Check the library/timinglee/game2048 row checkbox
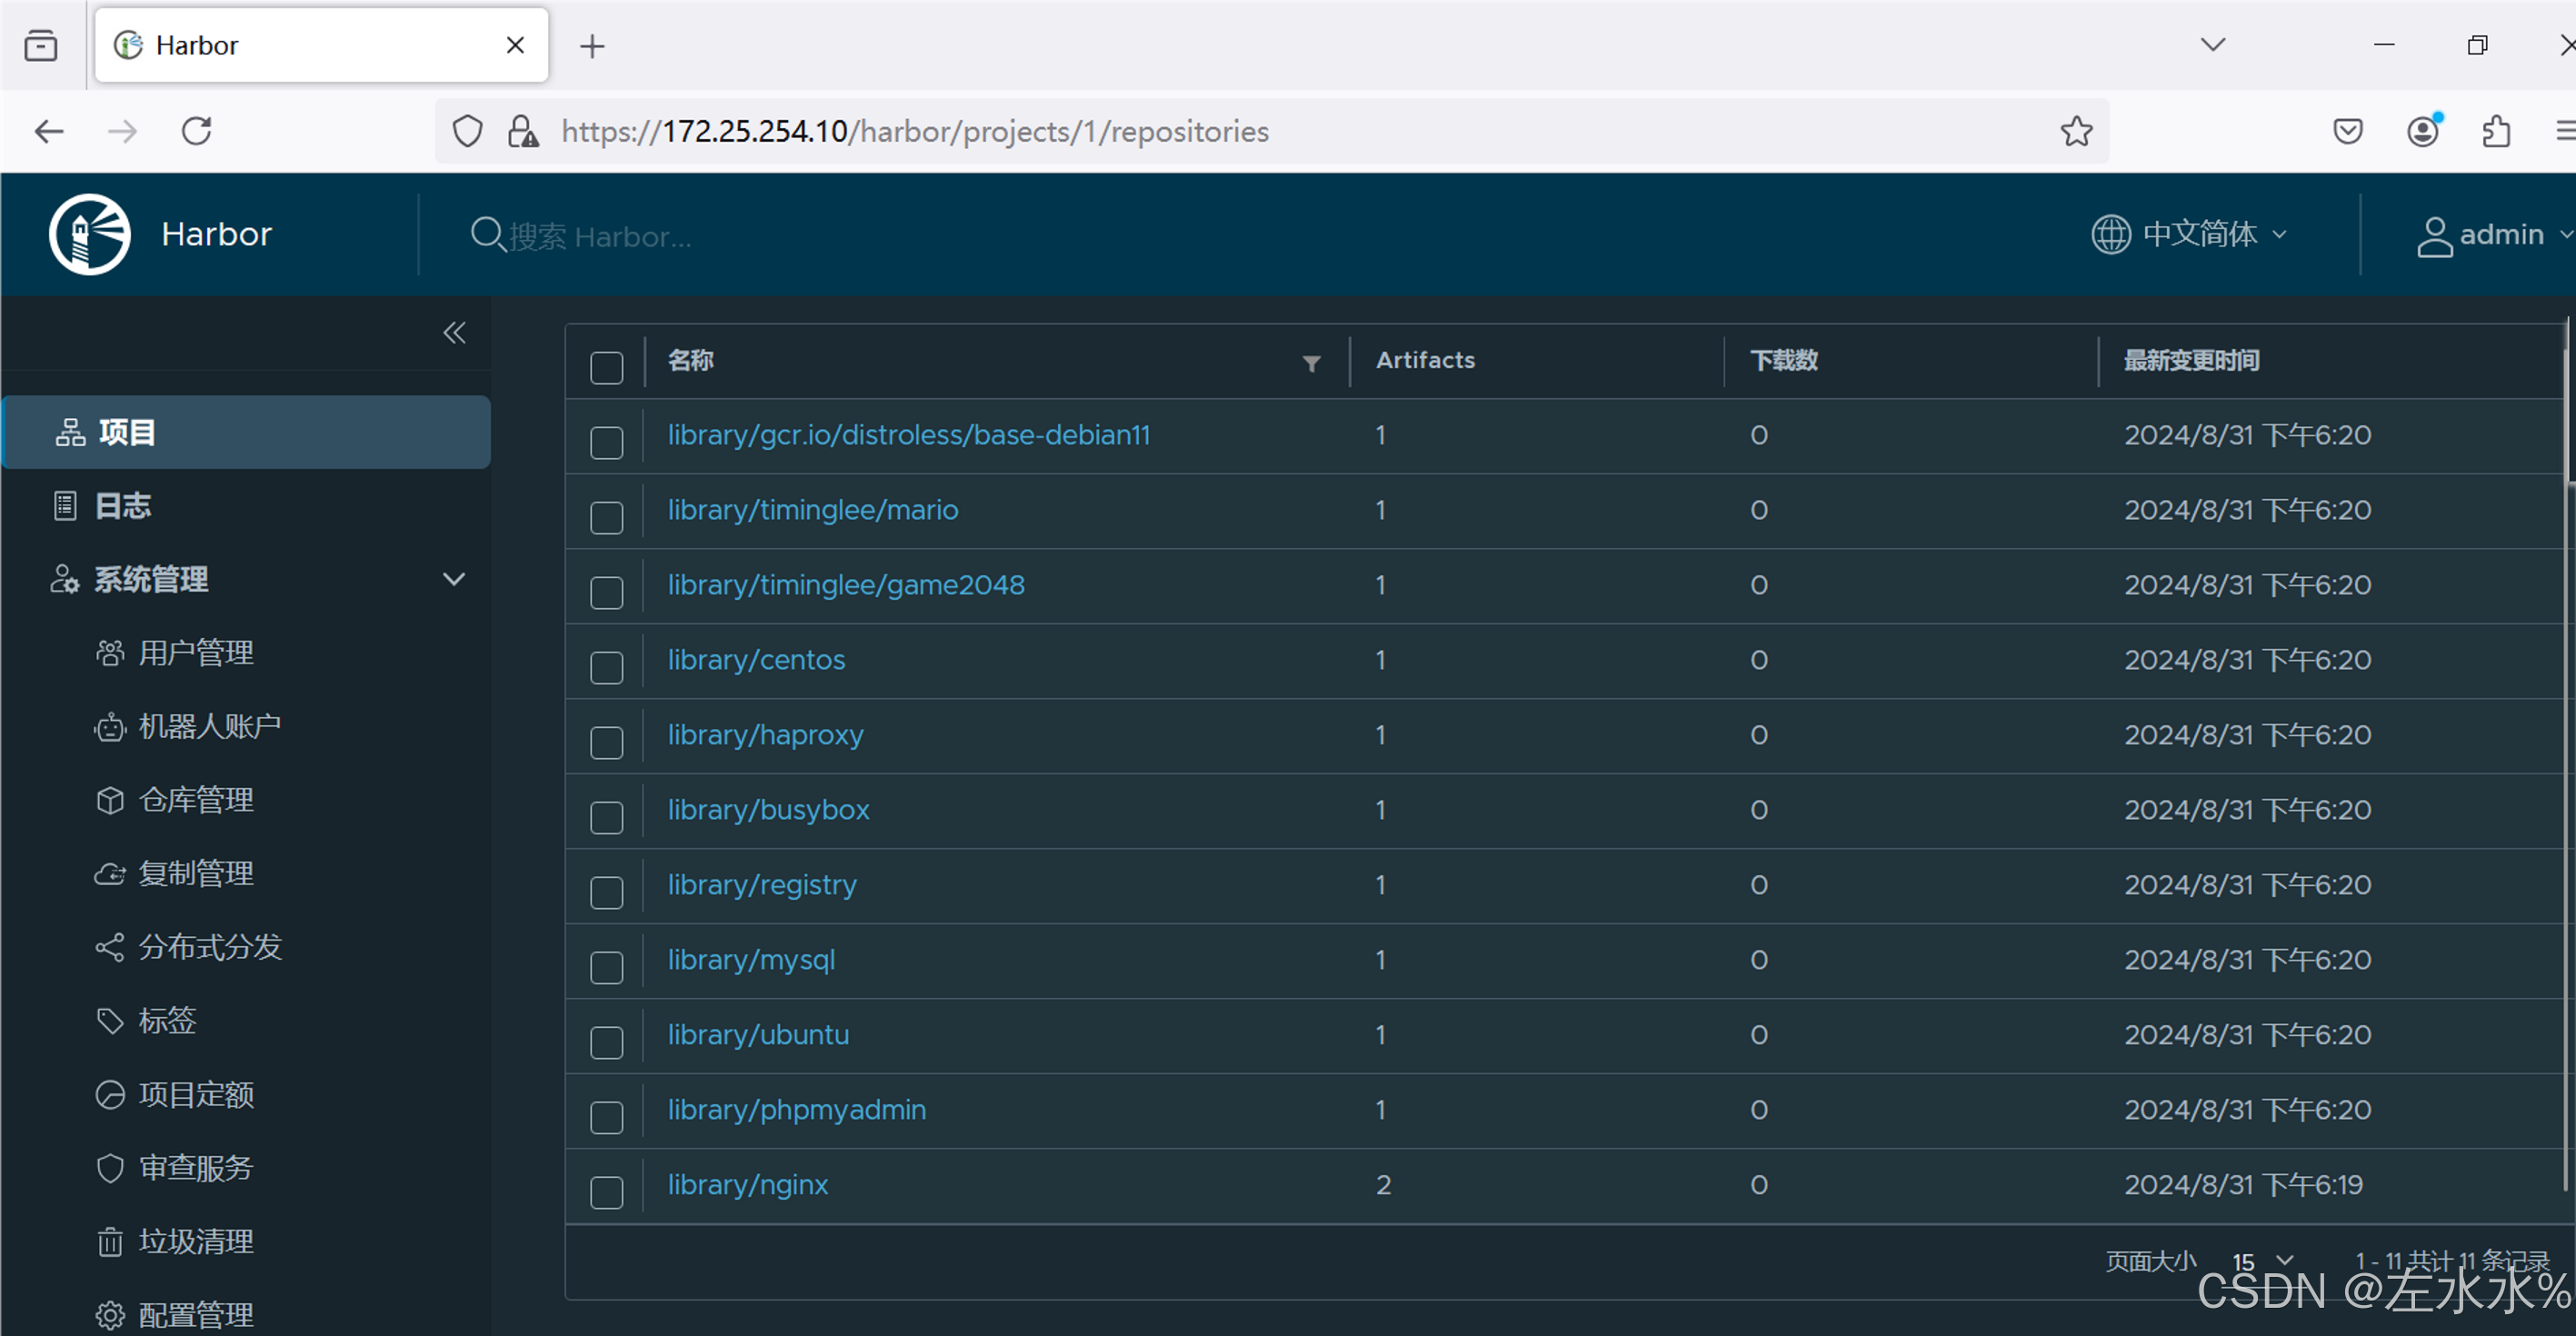This screenshot has width=2576, height=1336. click(606, 592)
